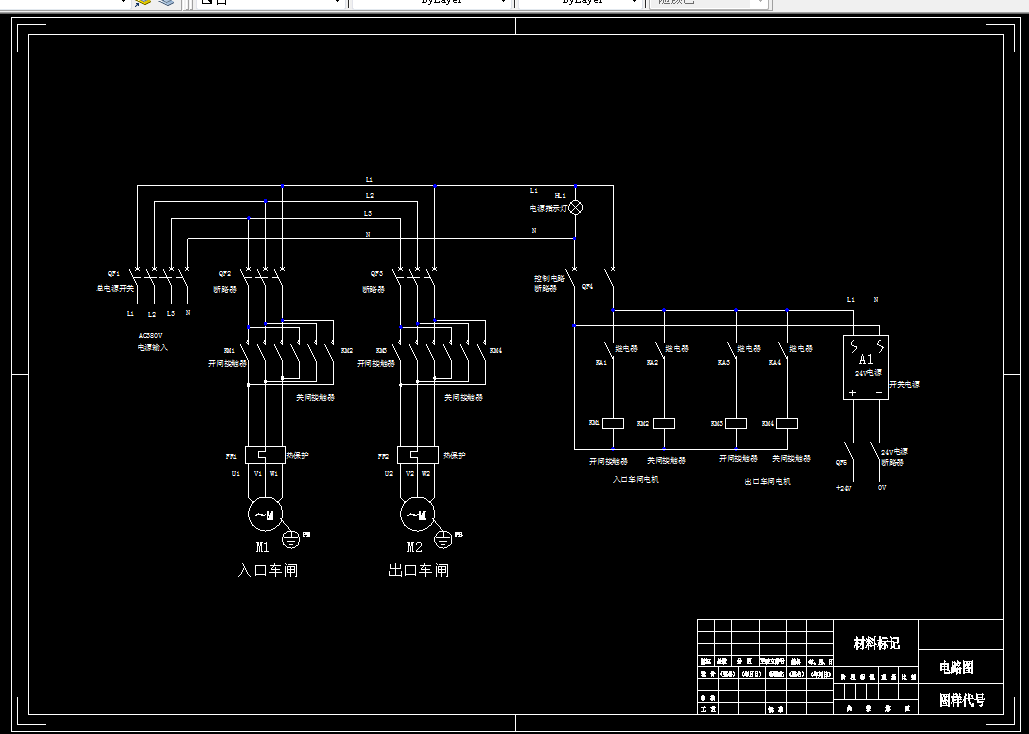This screenshot has height=734, width=1029.
Task: Pick the ground symbol beside motor M1
Action: click(x=291, y=540)
